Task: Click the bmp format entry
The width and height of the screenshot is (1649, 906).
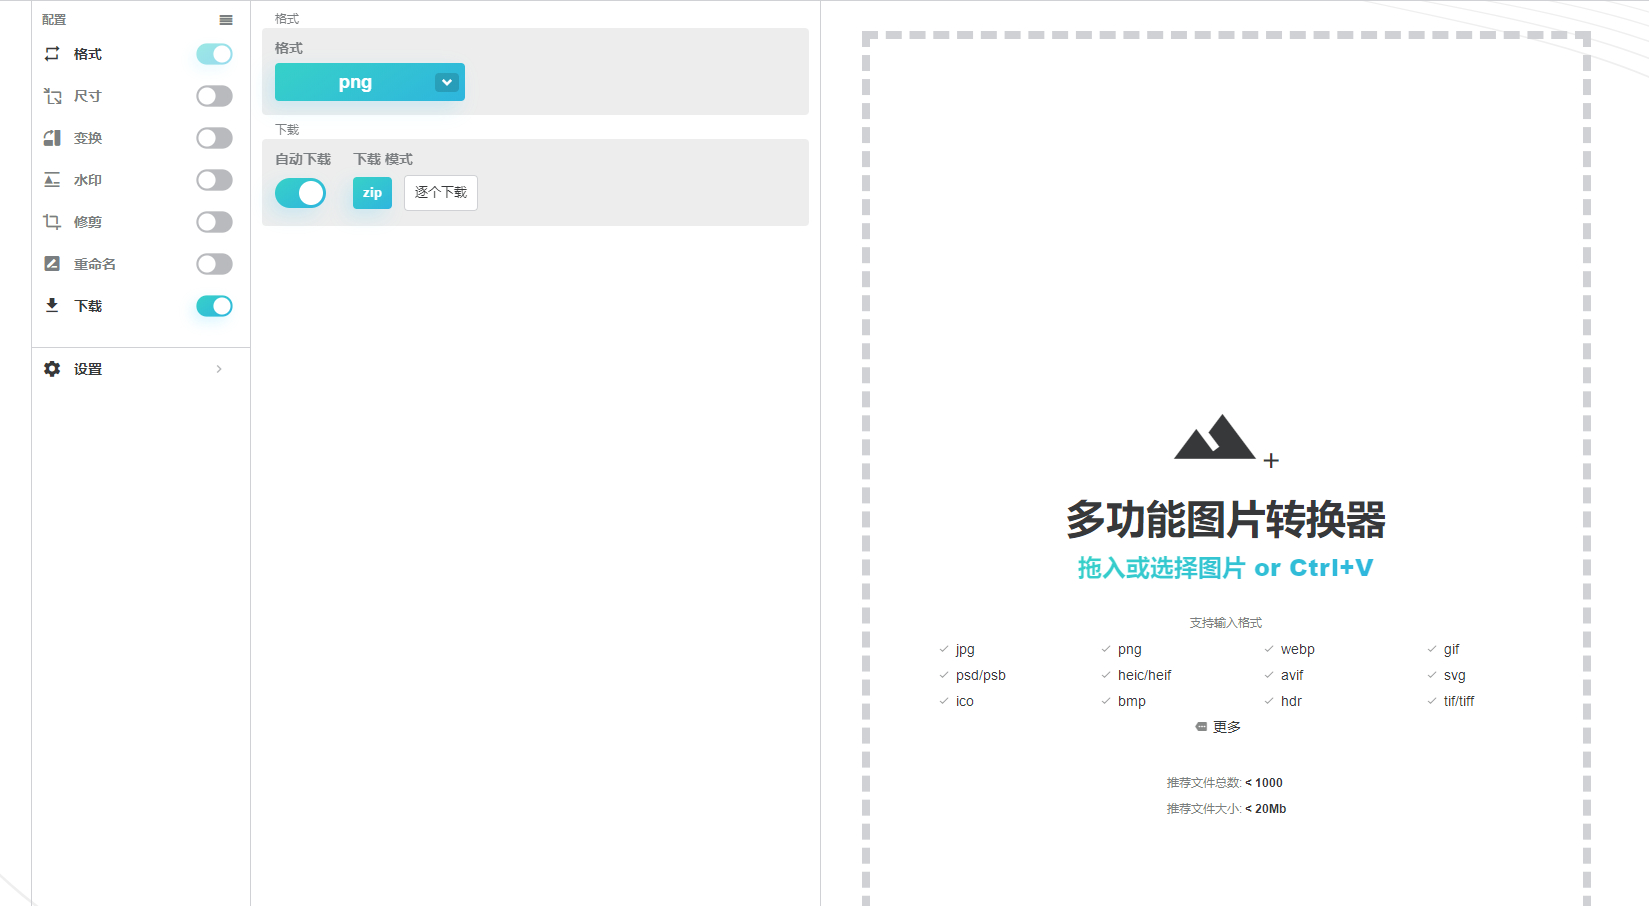Action: click(x=1132, y=701)
